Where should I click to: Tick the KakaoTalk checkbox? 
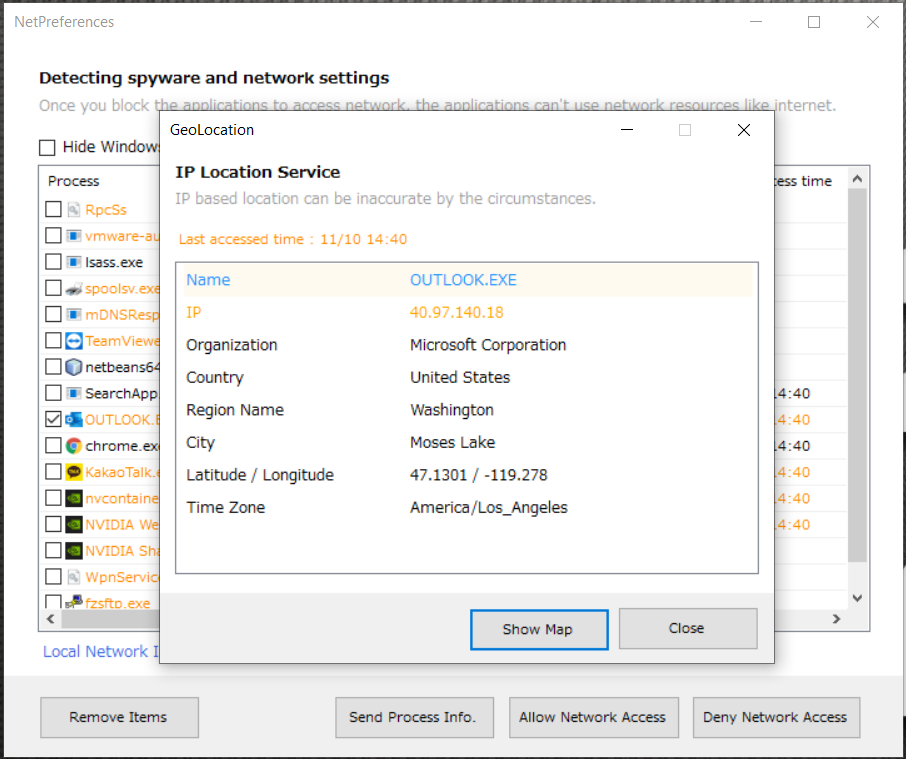[x=53, y=472]
